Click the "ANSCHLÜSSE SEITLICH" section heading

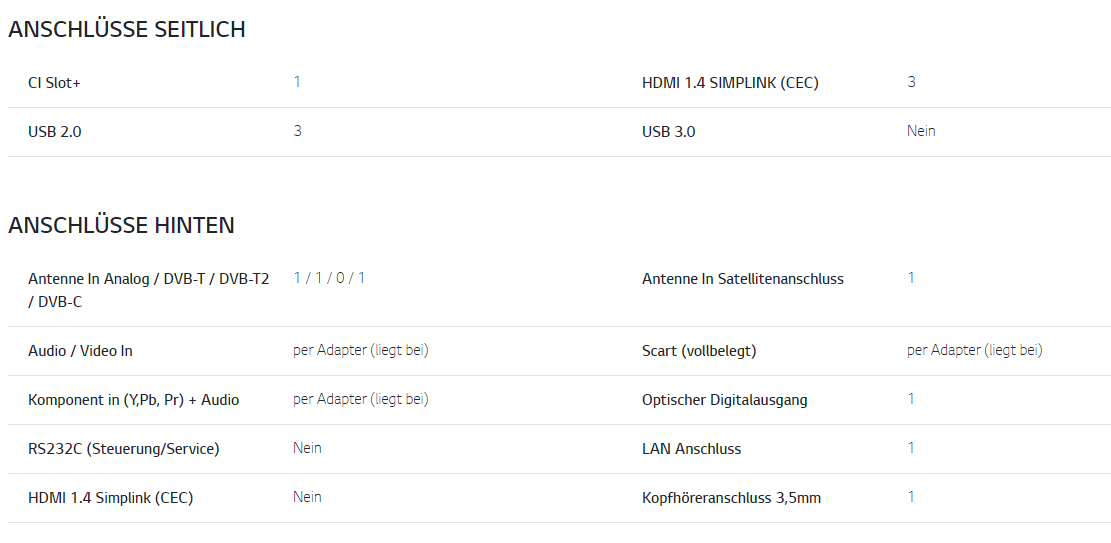pyautogui.click(x=127, y=30)
